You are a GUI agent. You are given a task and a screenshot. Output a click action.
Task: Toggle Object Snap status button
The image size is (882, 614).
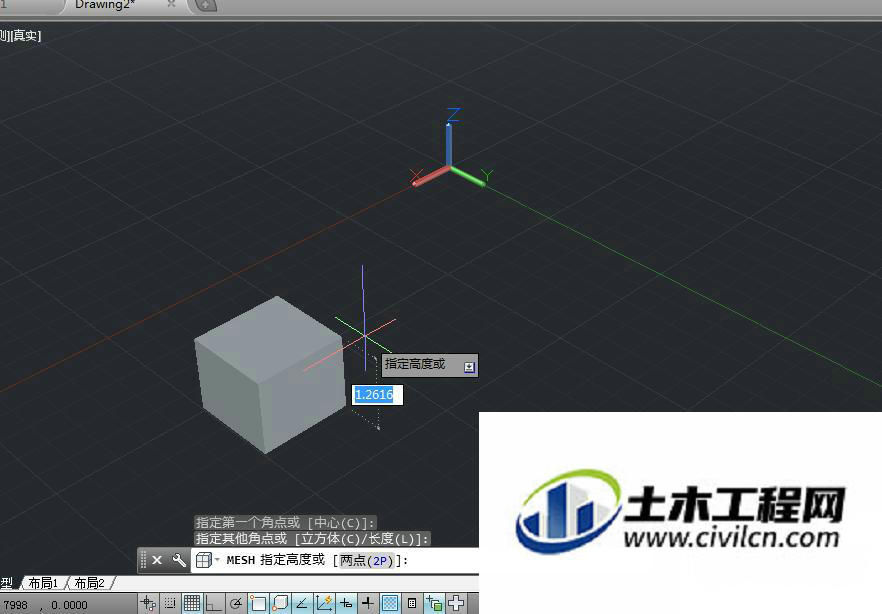(258, 603)
